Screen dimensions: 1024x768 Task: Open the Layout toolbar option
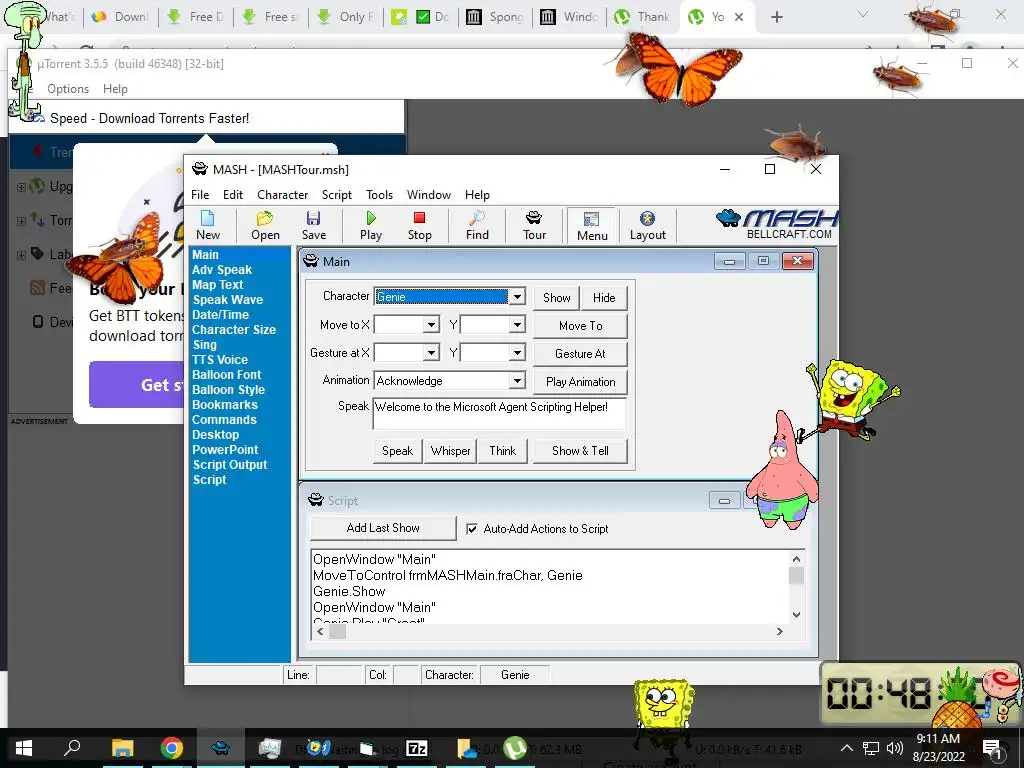pyautogui.click(x=647, y=225)
